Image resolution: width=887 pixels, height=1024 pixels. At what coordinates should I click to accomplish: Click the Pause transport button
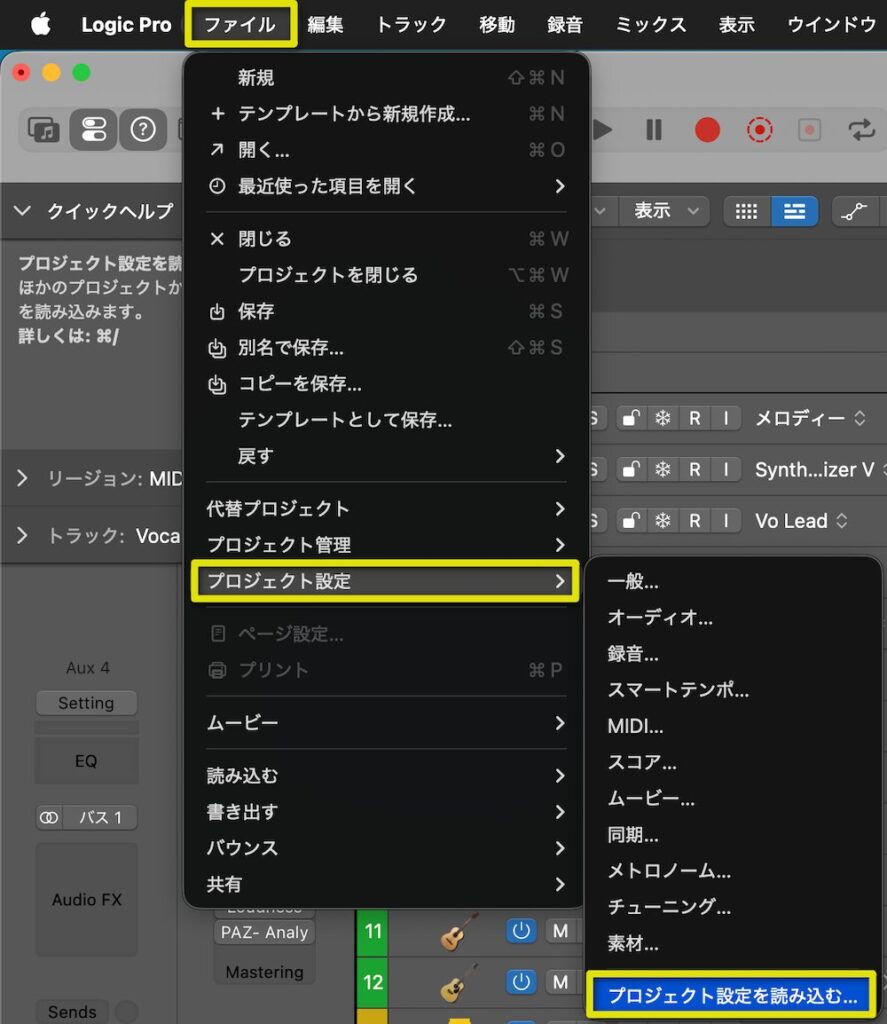pyautogui.click(x=653, y=129)
